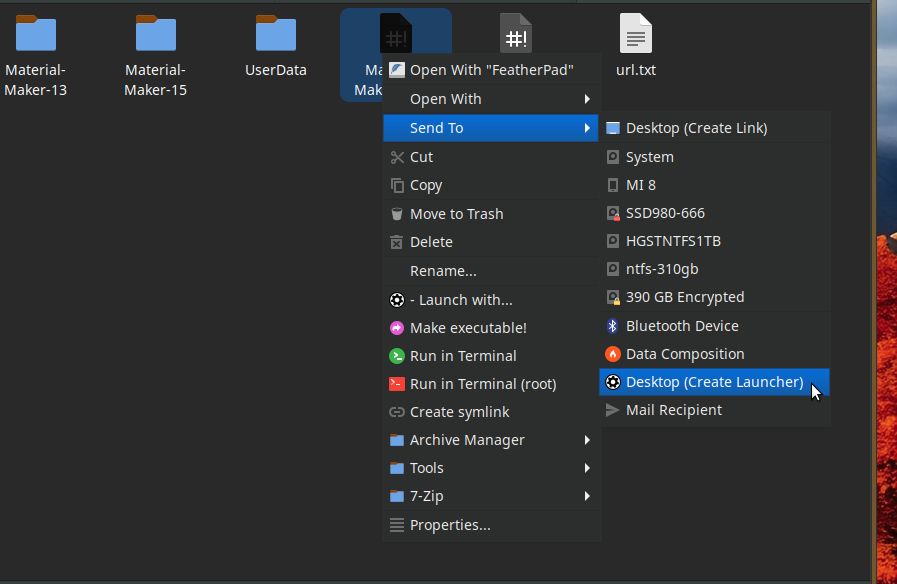Click the Make executable pink icon
Image resolution: width=897 pixels, height=584 pixels.
[397, 328]
